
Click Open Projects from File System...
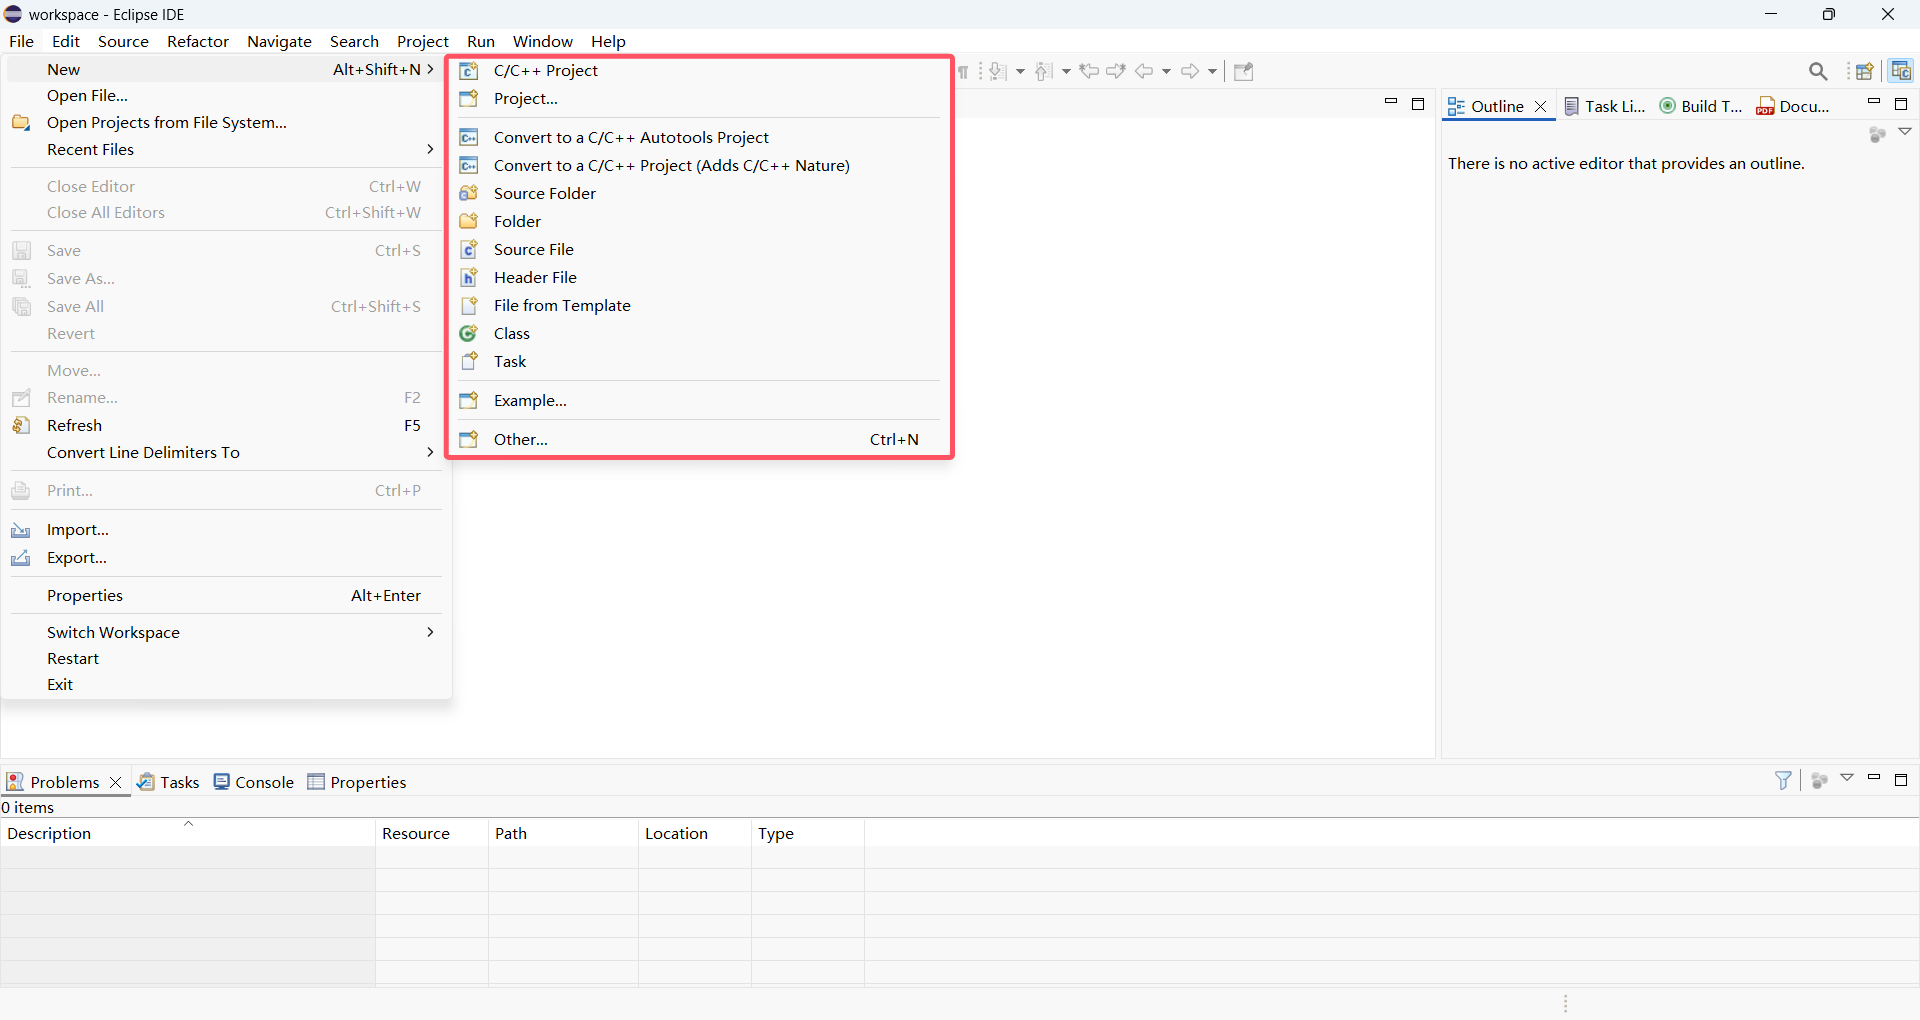coord(227,122)
